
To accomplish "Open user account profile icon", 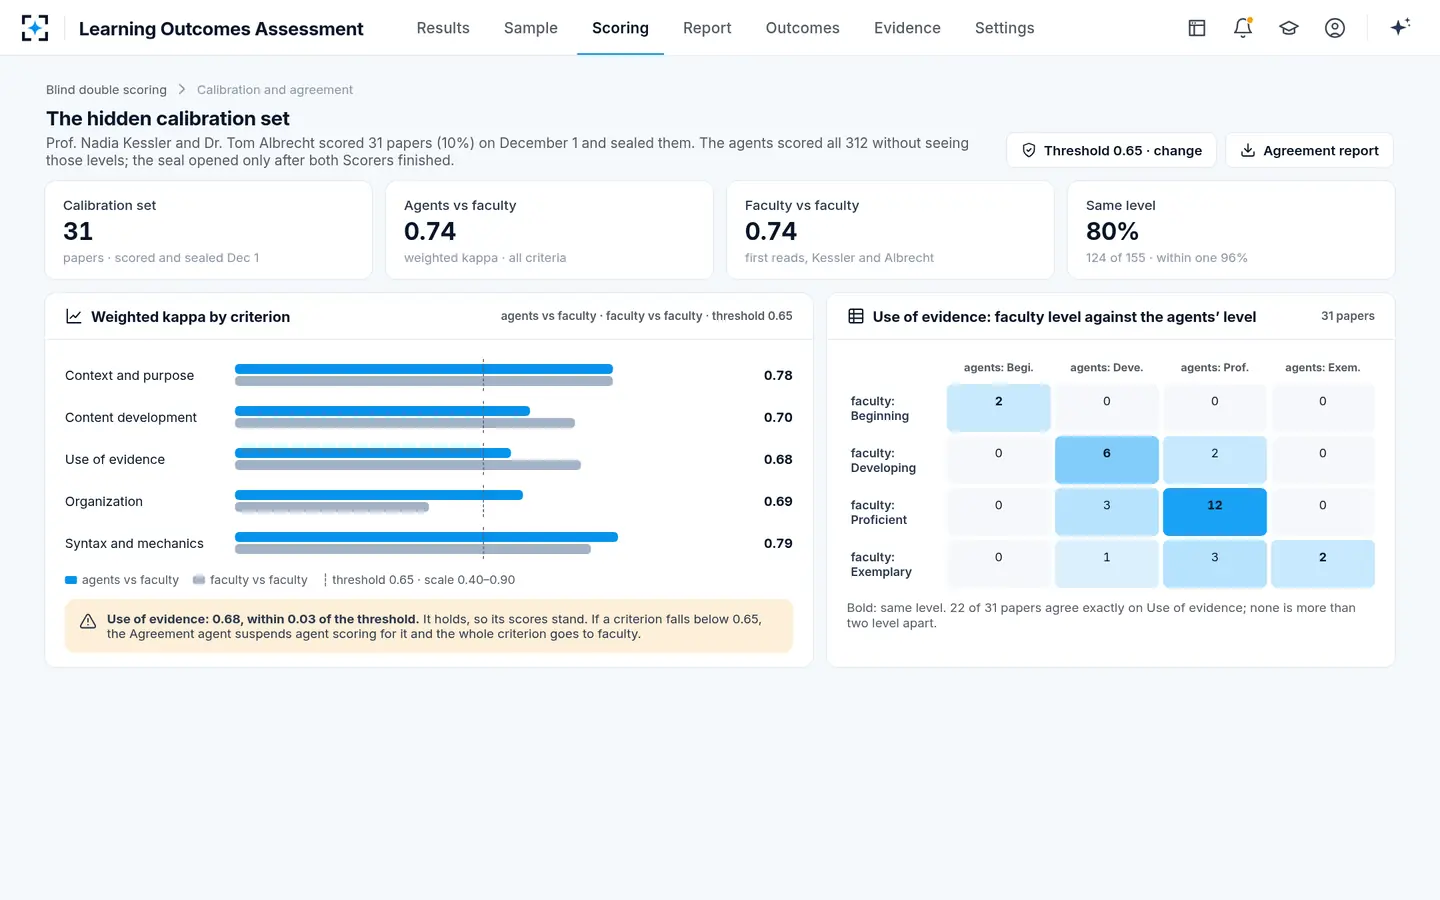I will click(x=1335, y=28).
